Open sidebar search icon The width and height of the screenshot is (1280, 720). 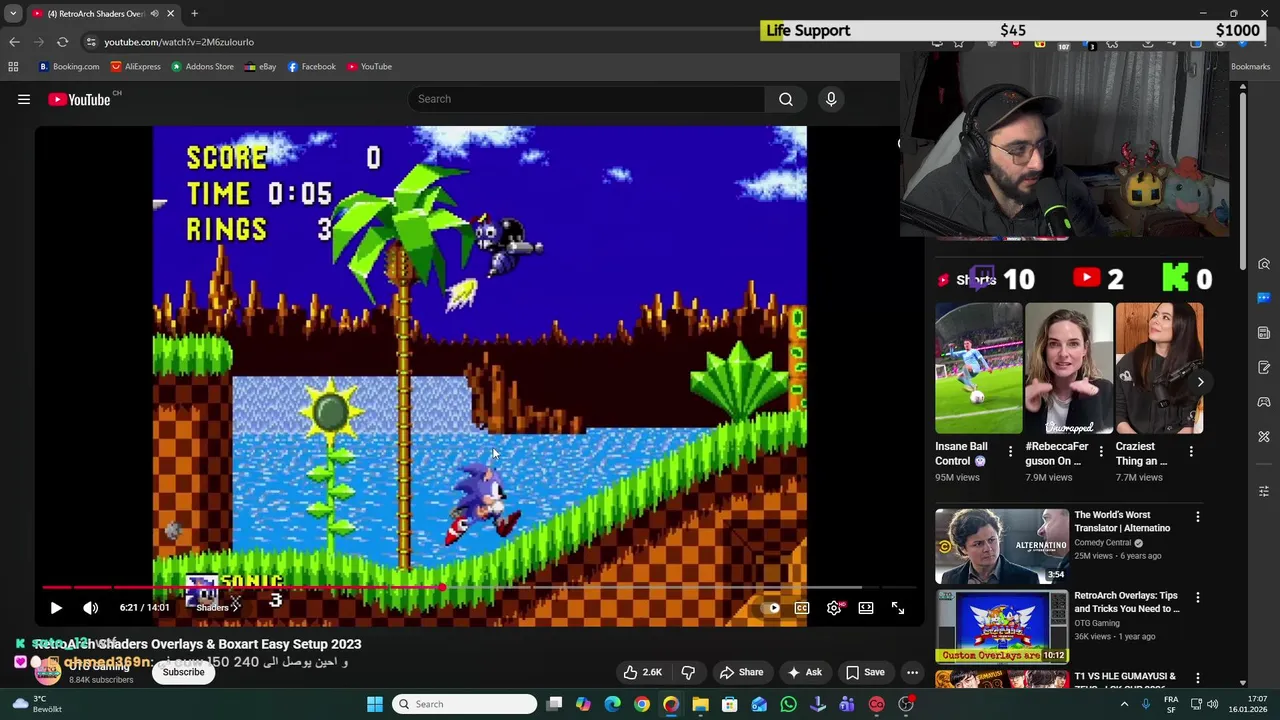coord(1264,264)
